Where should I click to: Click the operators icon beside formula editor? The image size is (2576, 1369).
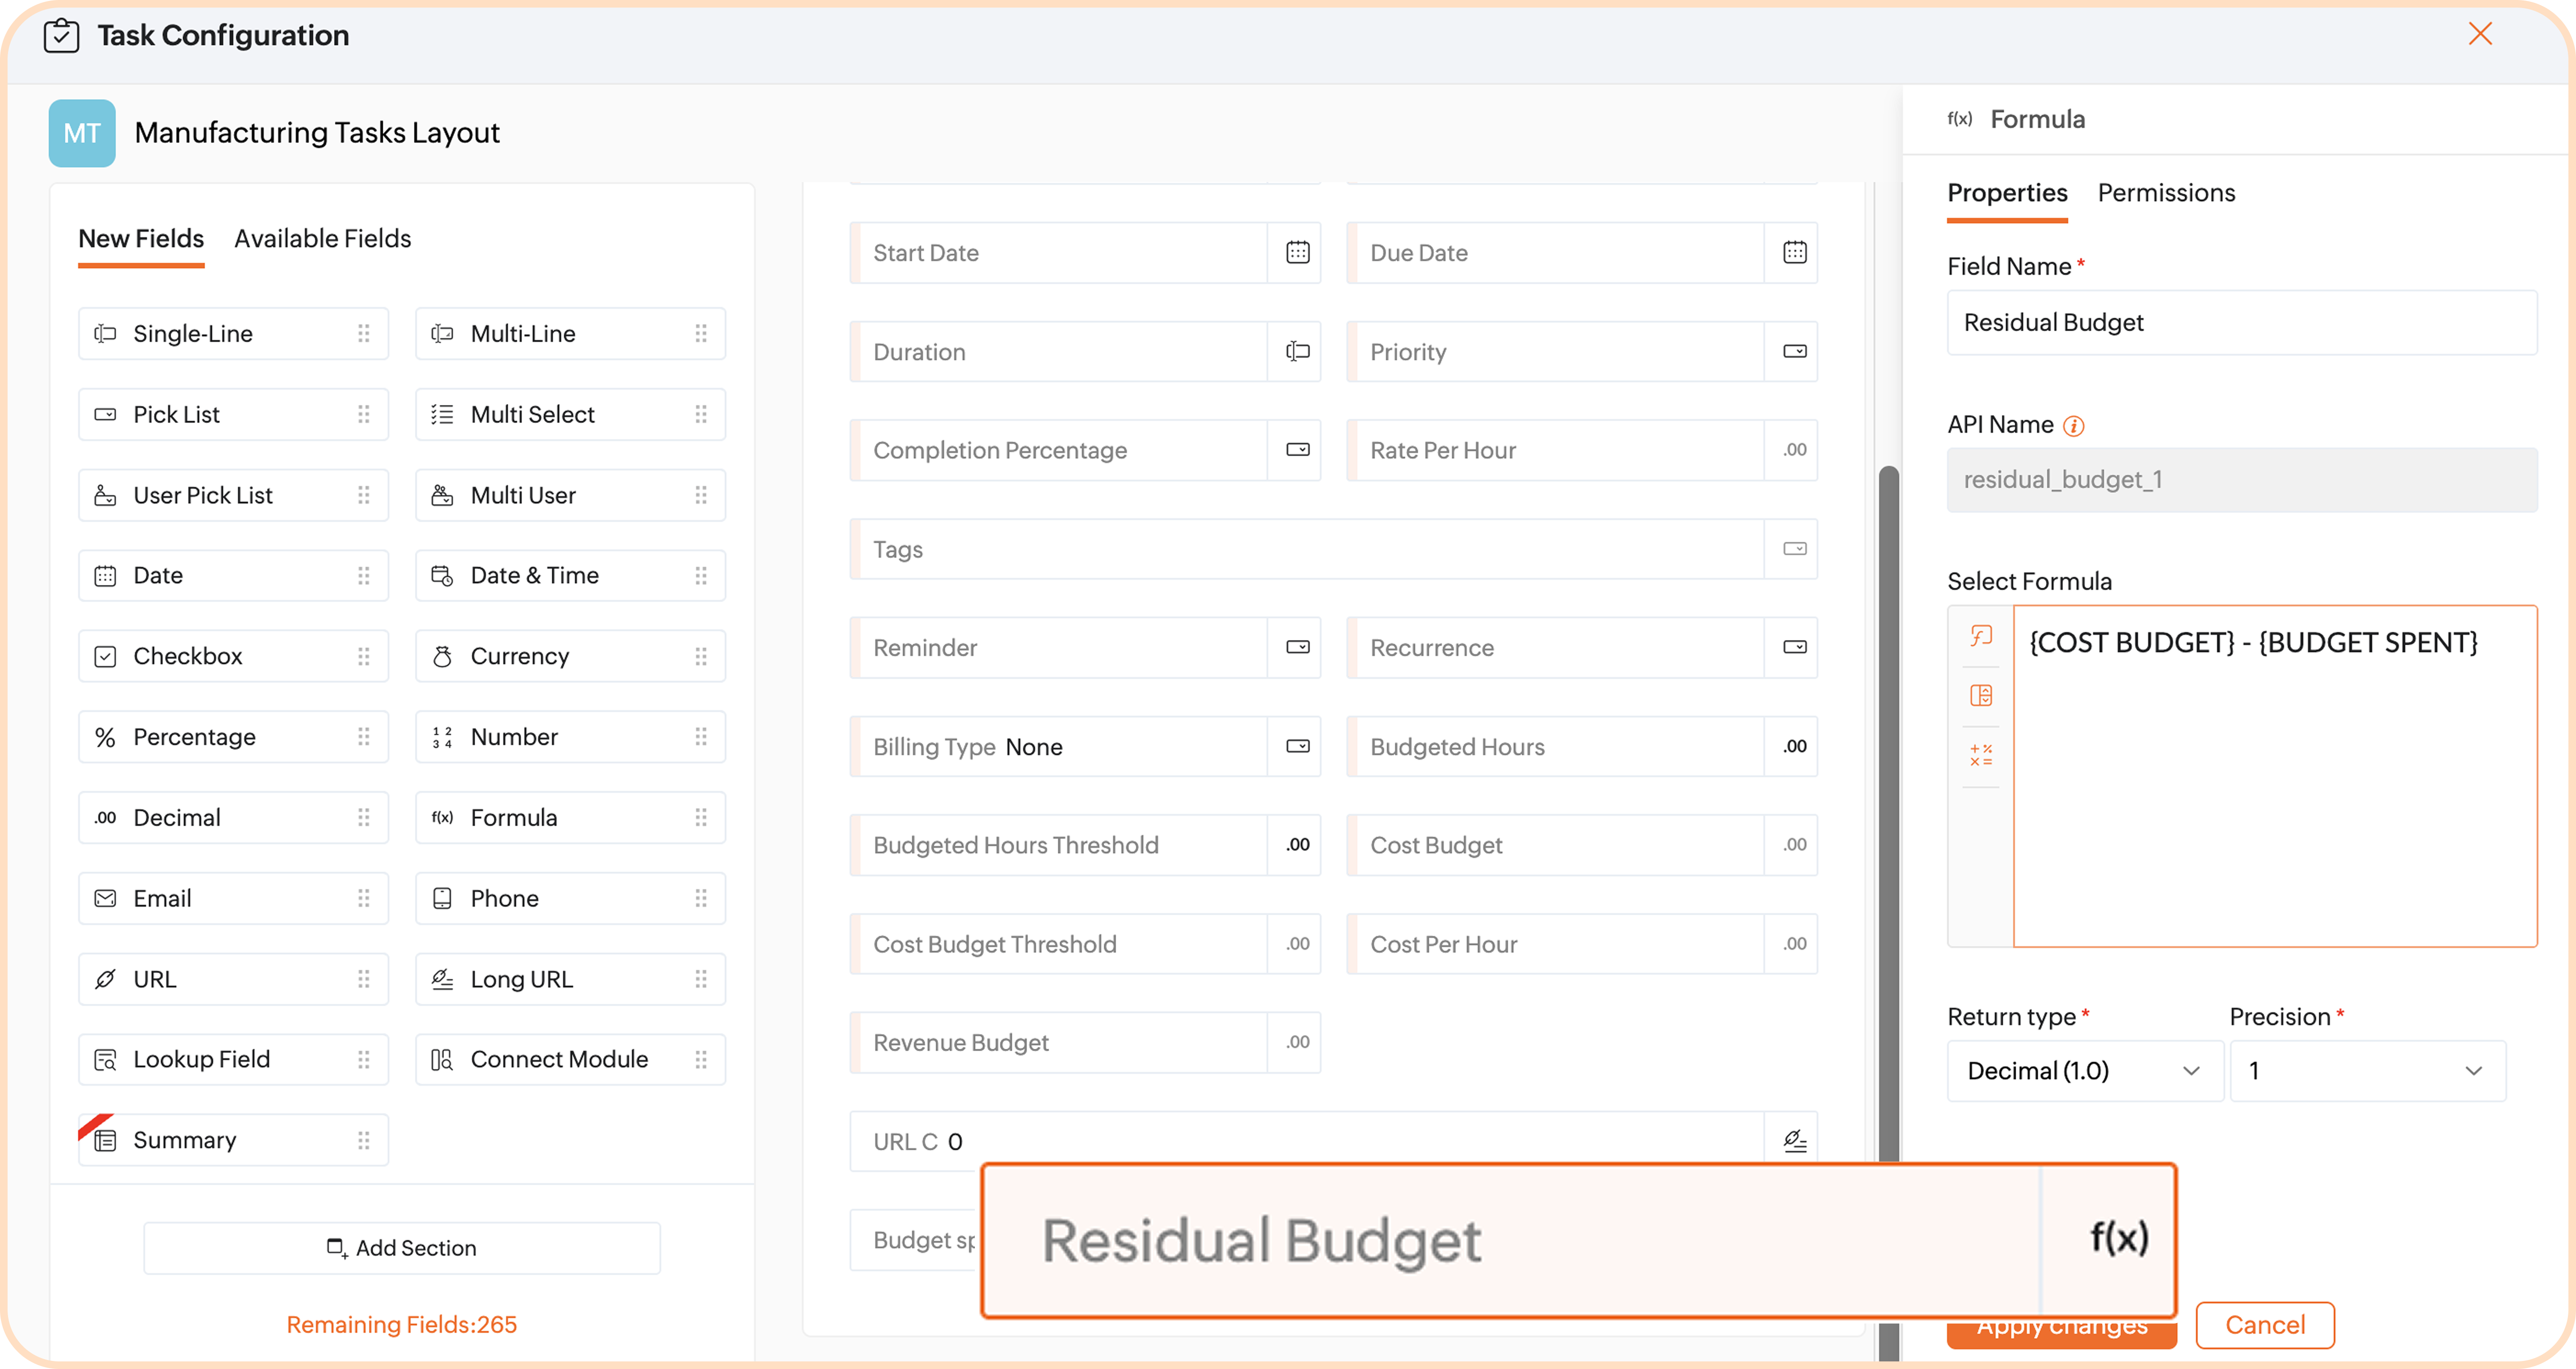point(1981,755)
